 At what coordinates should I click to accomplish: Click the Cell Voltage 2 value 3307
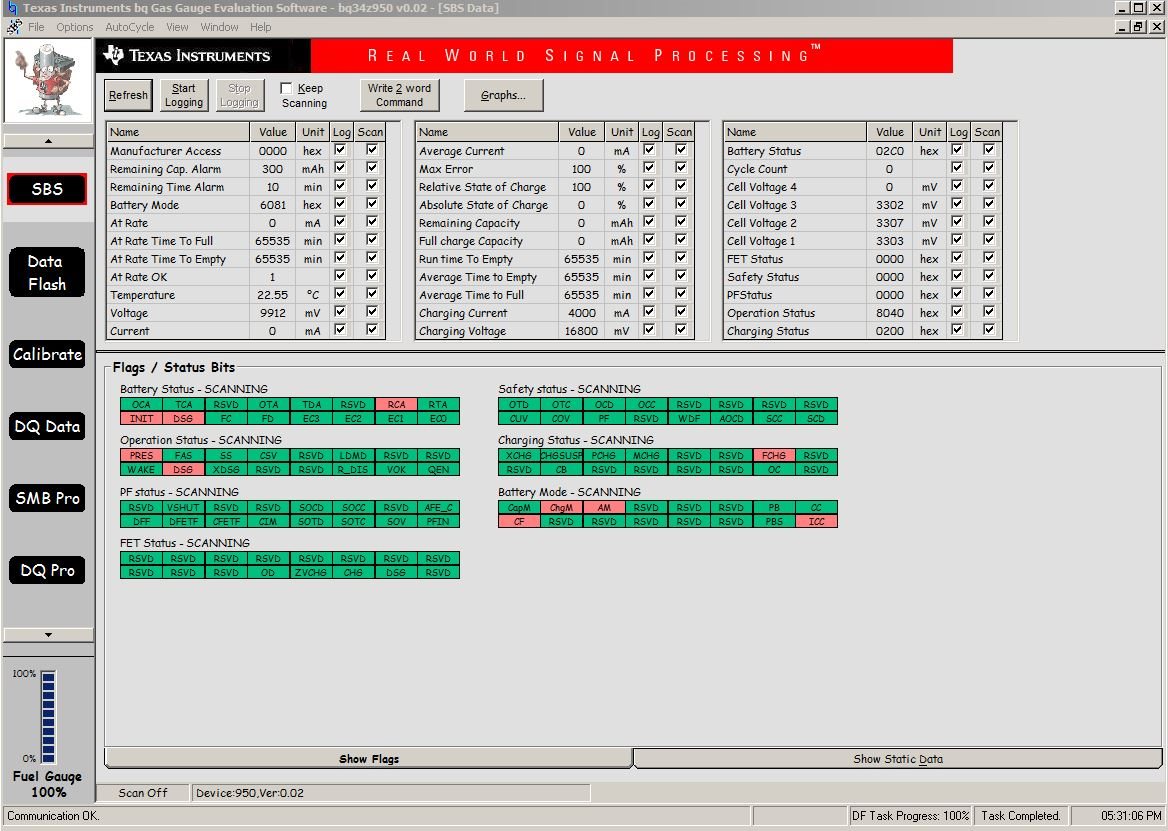[x=889, y=223]
